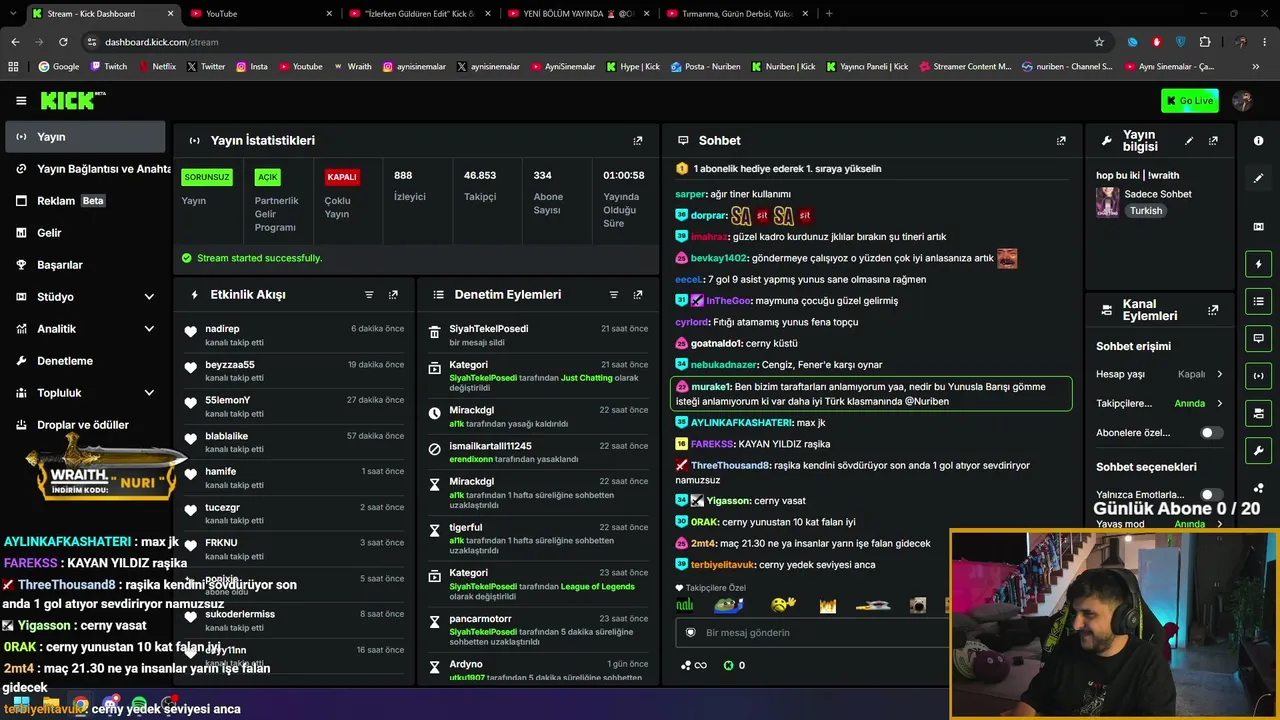The image size is (1280, 720).
Task: Click the browser address bar
Action: click(x=590, y=42)
